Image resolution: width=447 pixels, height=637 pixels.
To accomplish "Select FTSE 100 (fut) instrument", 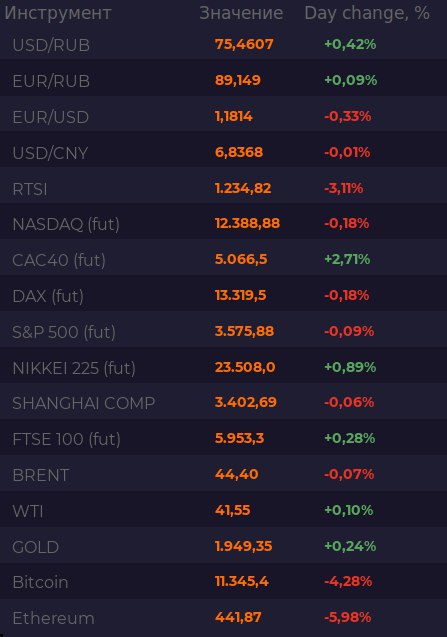I will click(224, 439).
